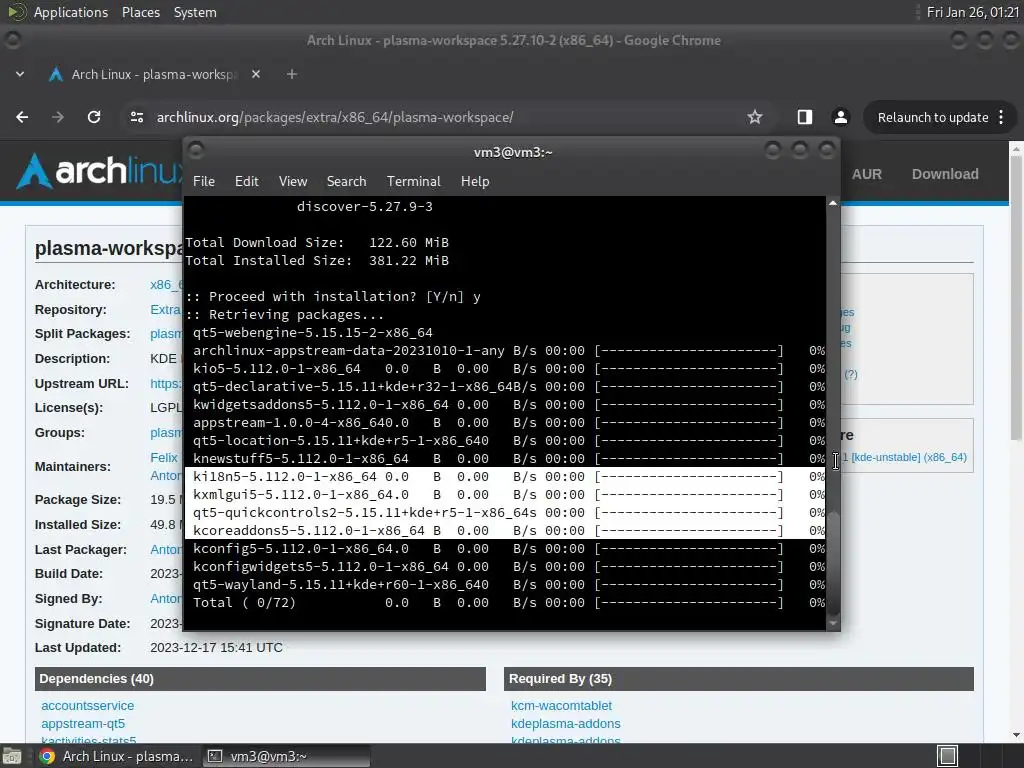Open Chrome three-dot menu

click(x=1001, y=117)
